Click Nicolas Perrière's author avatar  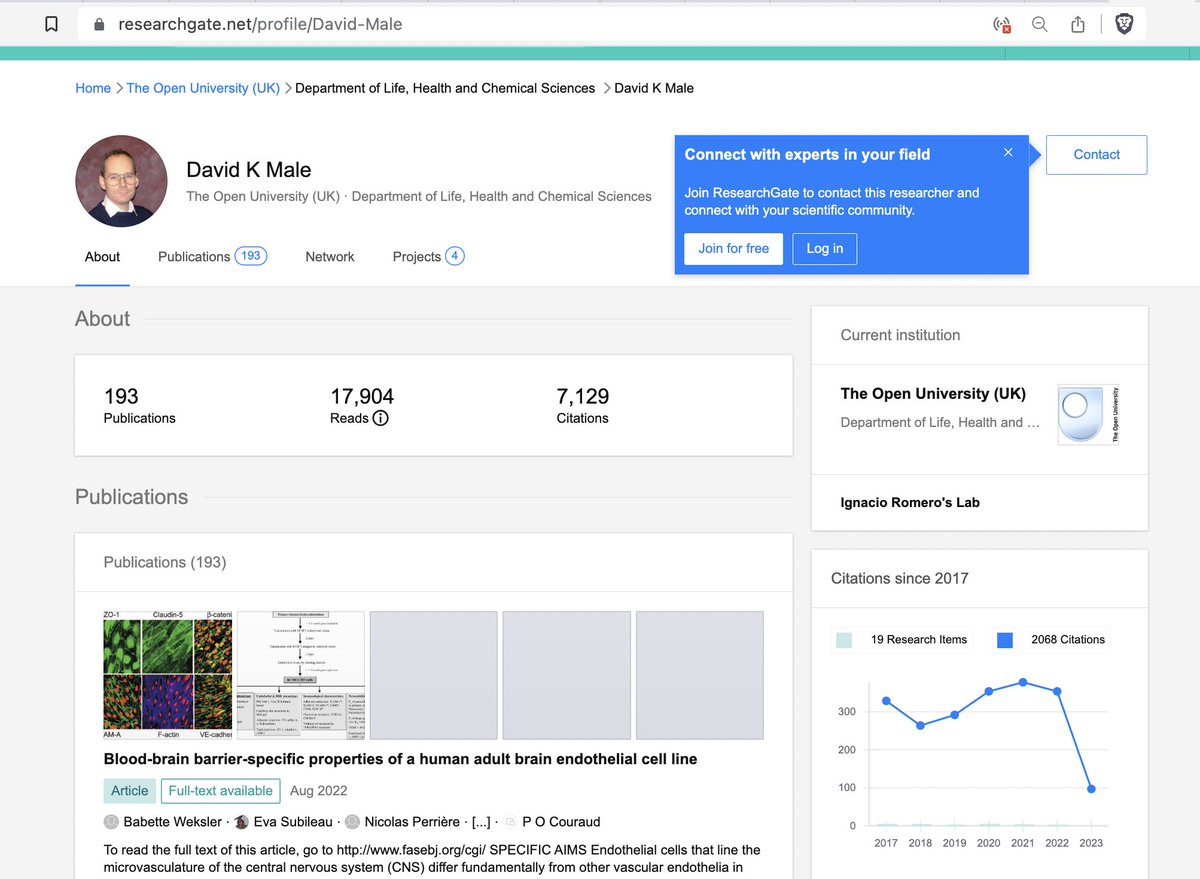click(x=352, y=822)
